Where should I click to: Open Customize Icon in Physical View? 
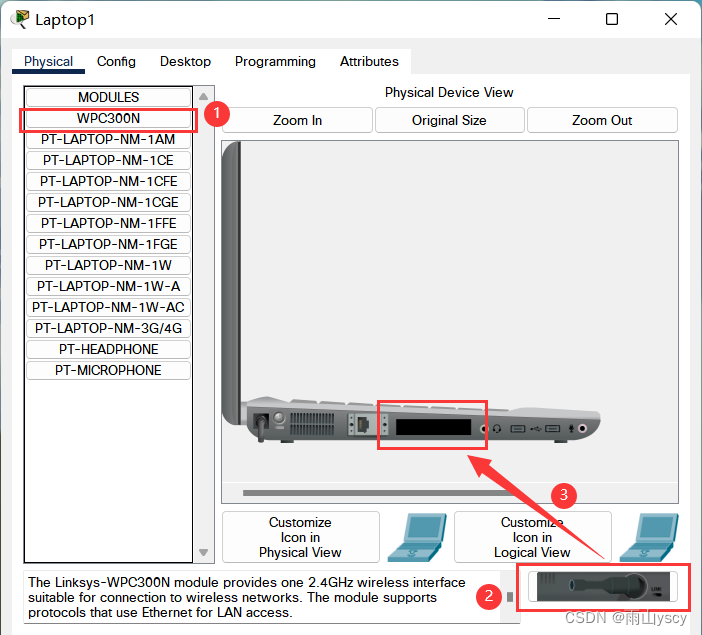click(300, 537)
